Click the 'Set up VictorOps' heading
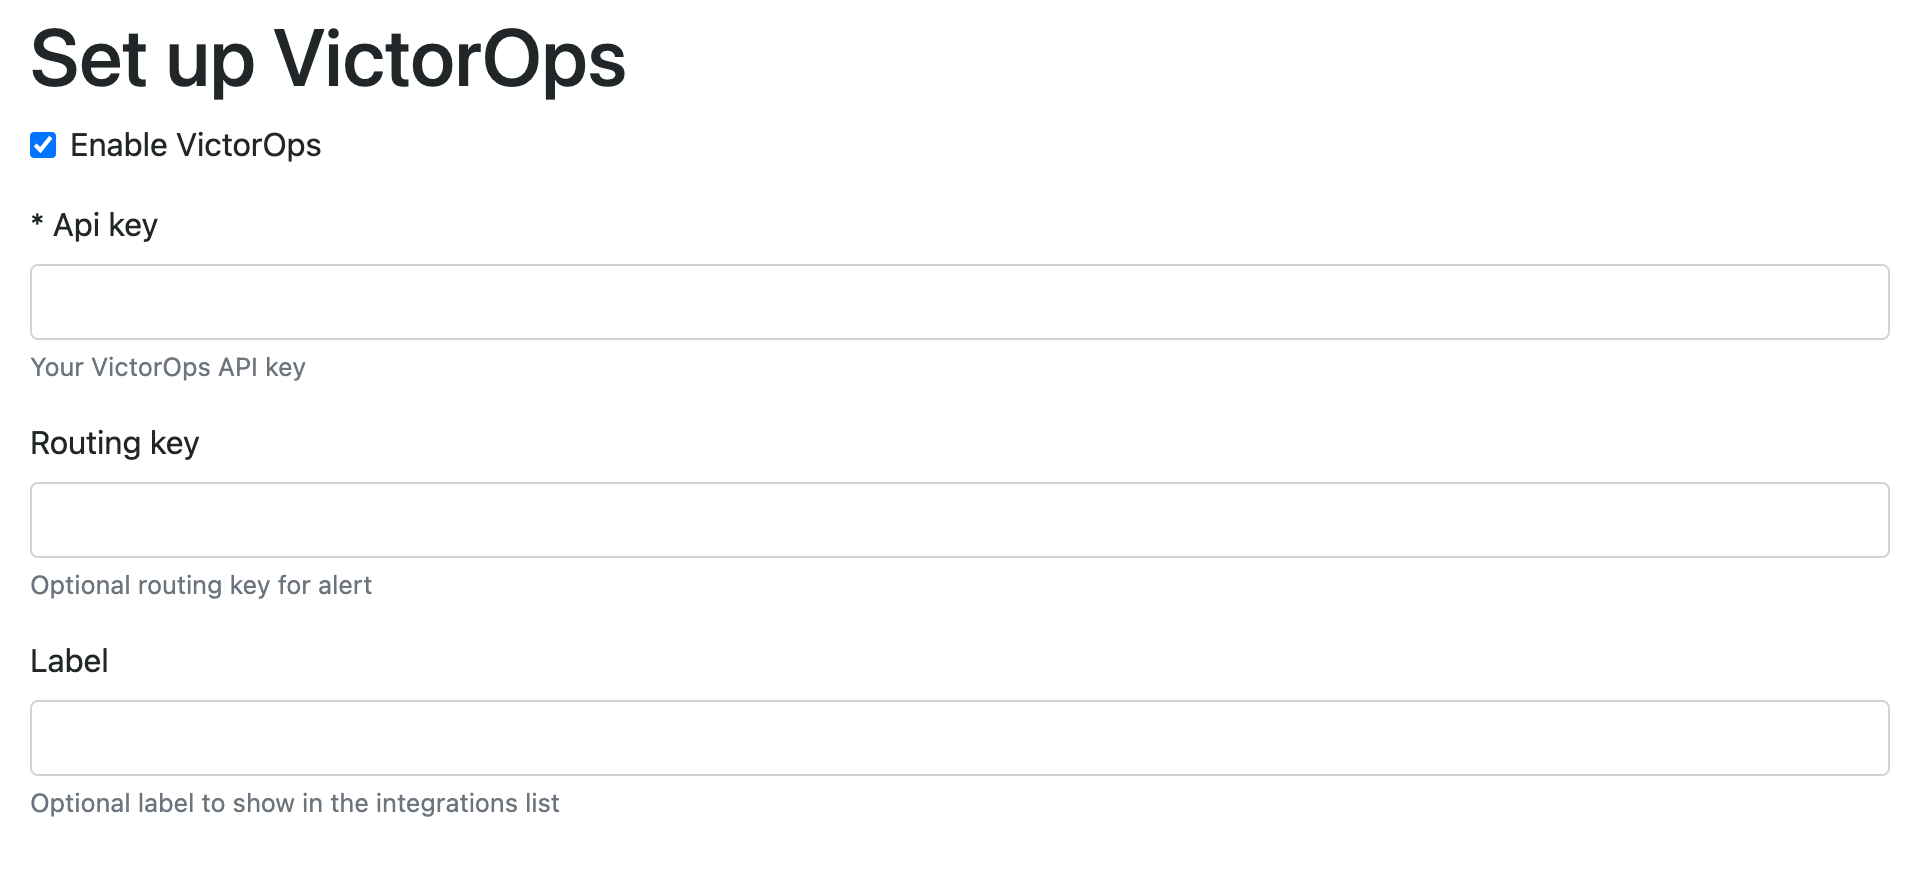 (x=328, y=60)
